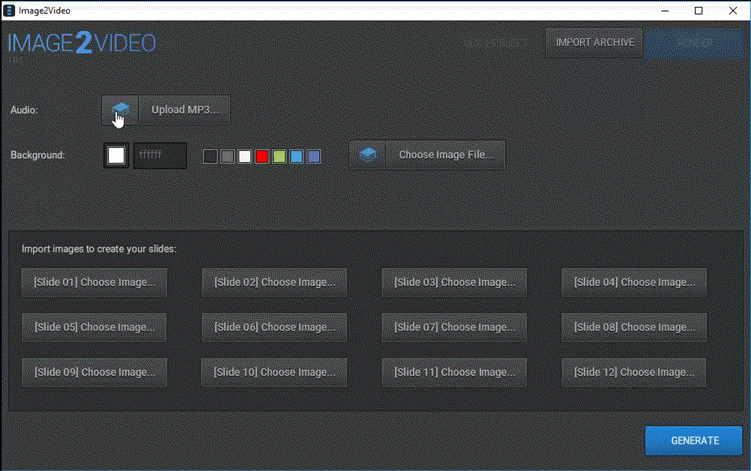Choose image for Slide 11
Screen dimensions: 751x471
[455, 372]
